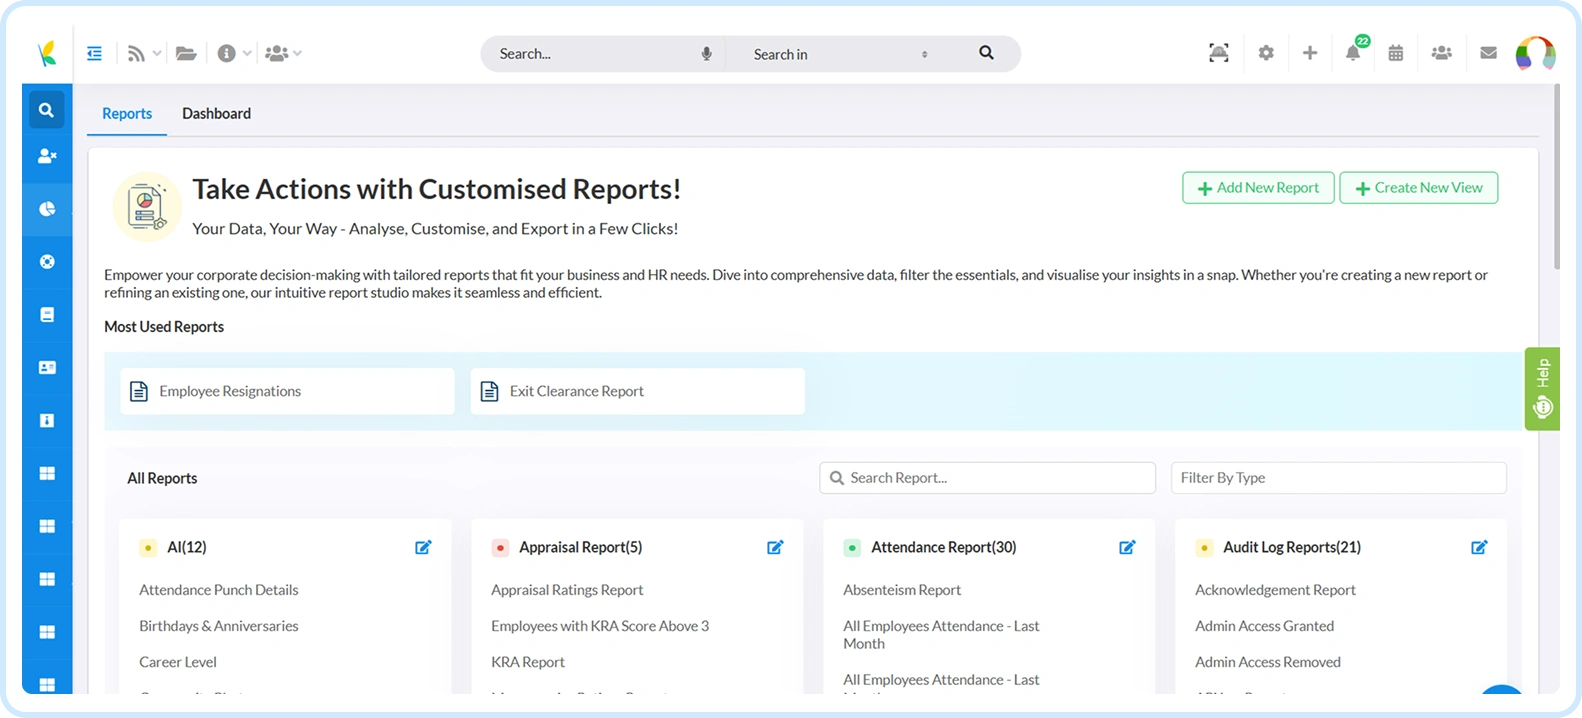This screenshot has height=718, width=1582.
Task: Click the All Reports heading
Action: [162, 478]
